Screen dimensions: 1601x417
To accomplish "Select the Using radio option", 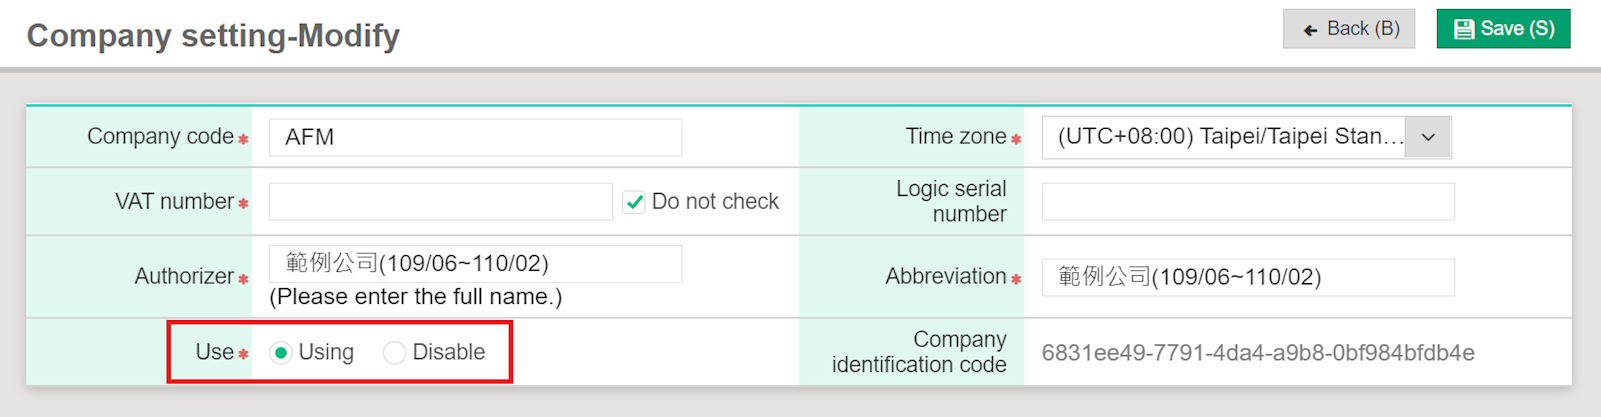I will [x=281, y=353].
